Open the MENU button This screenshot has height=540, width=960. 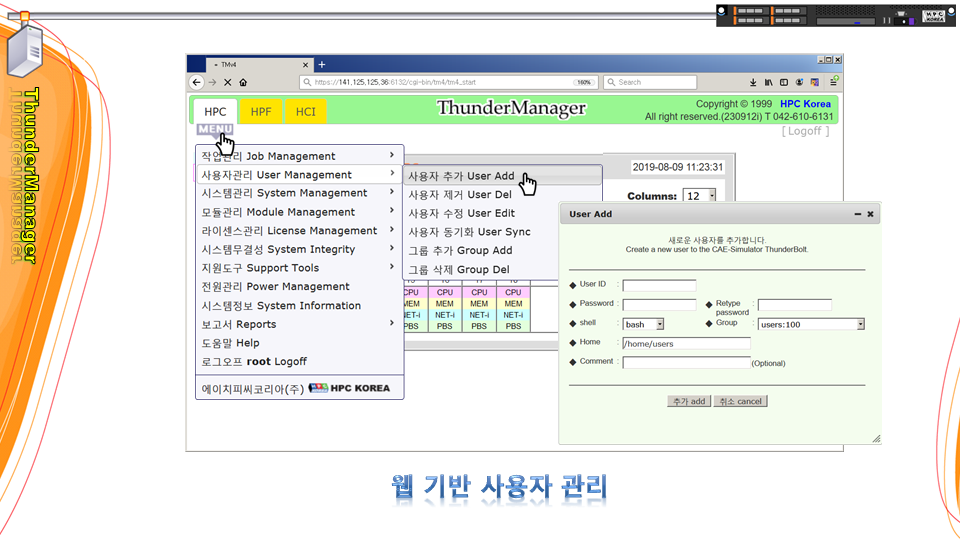[x=215, y=129]
